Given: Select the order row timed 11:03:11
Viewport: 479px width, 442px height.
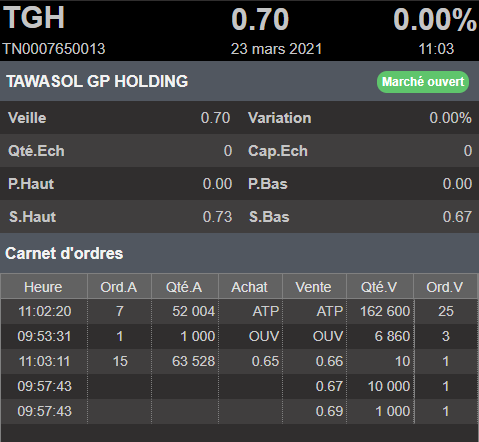Looking at the screenshot, I should pyautogui.click(x=239, y=361).
